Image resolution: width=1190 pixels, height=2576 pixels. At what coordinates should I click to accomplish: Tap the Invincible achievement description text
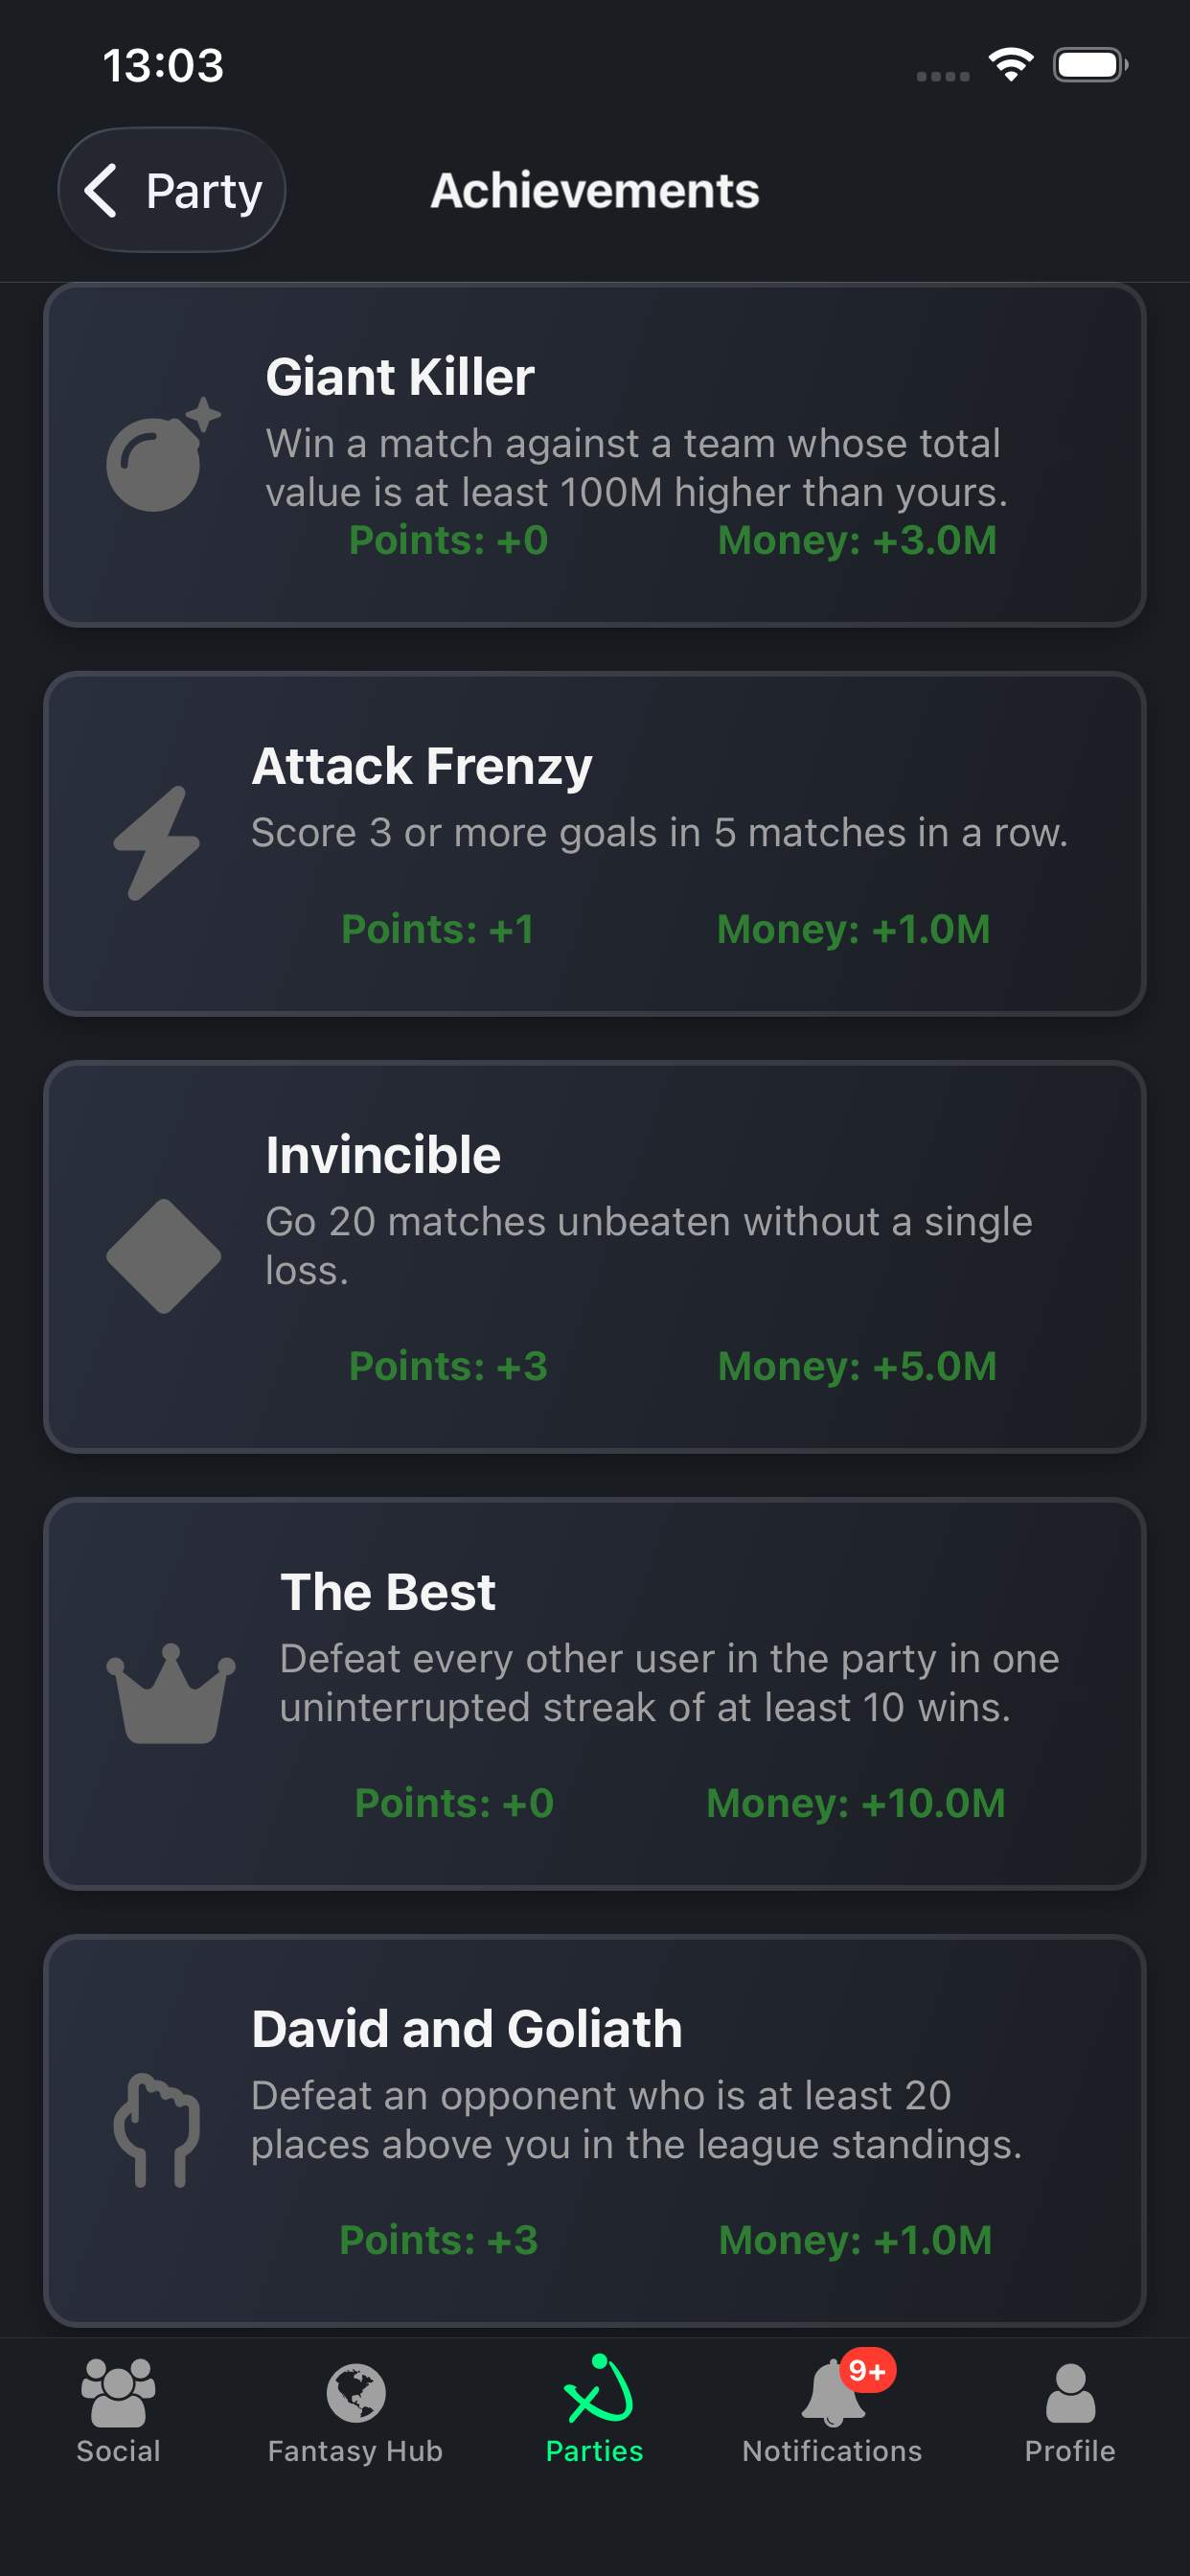(648, 1245)
